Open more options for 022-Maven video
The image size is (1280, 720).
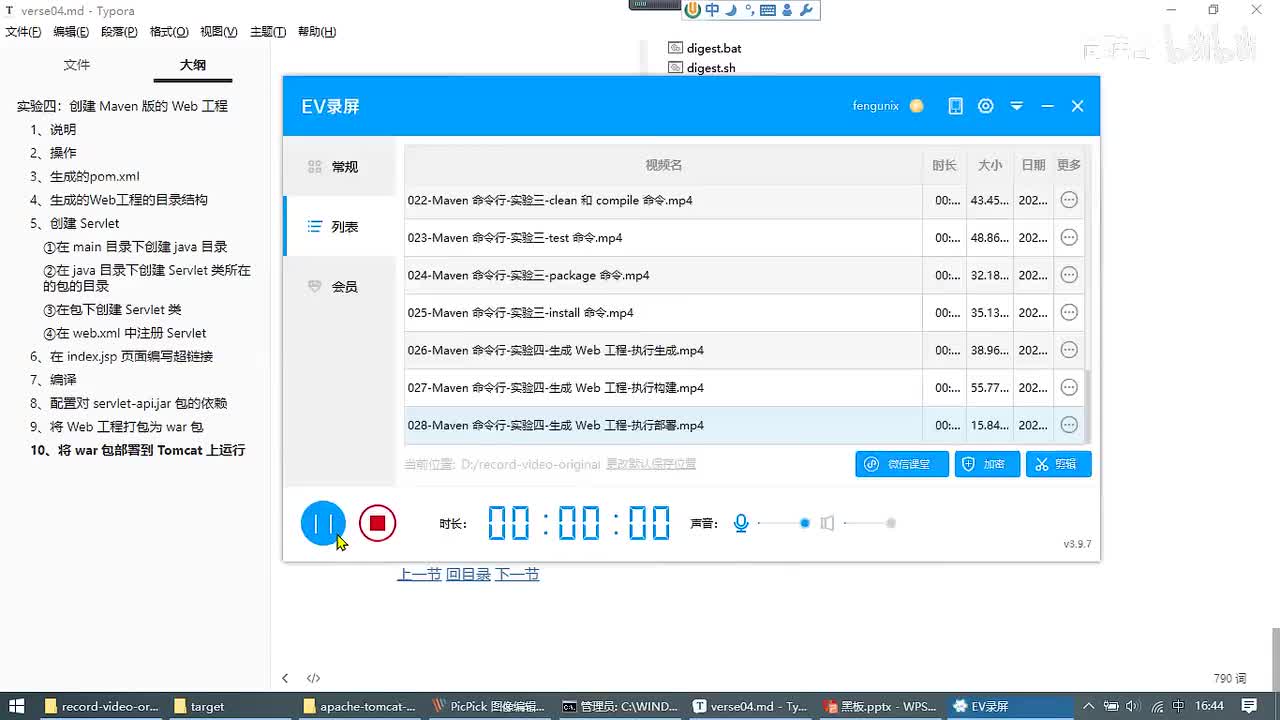pyautogui.click(x=1069, y=200)
